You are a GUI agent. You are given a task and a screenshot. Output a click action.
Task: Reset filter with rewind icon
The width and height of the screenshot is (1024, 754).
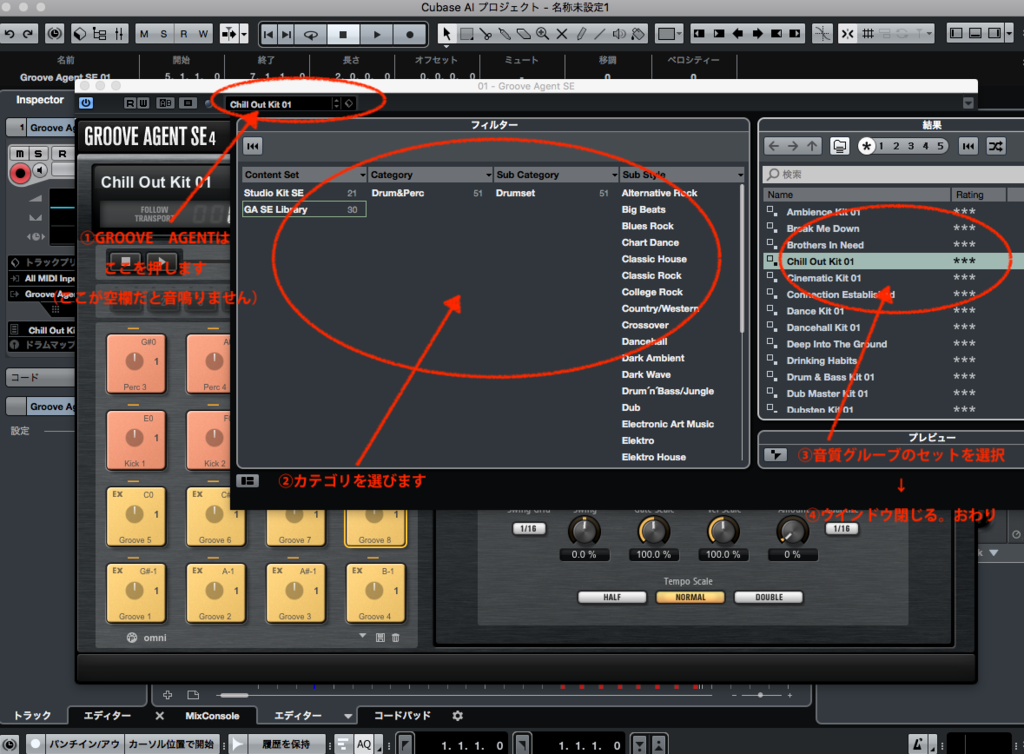[x=253, y=146]
